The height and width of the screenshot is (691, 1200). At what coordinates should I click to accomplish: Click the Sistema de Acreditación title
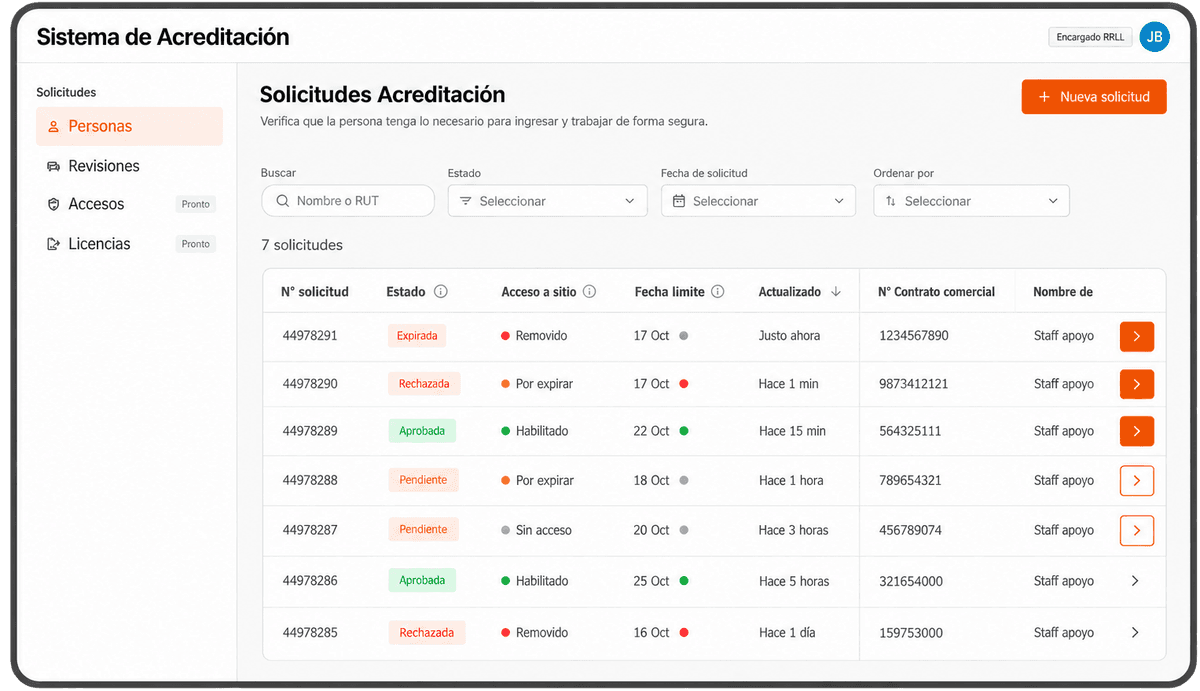pos(163,37)
